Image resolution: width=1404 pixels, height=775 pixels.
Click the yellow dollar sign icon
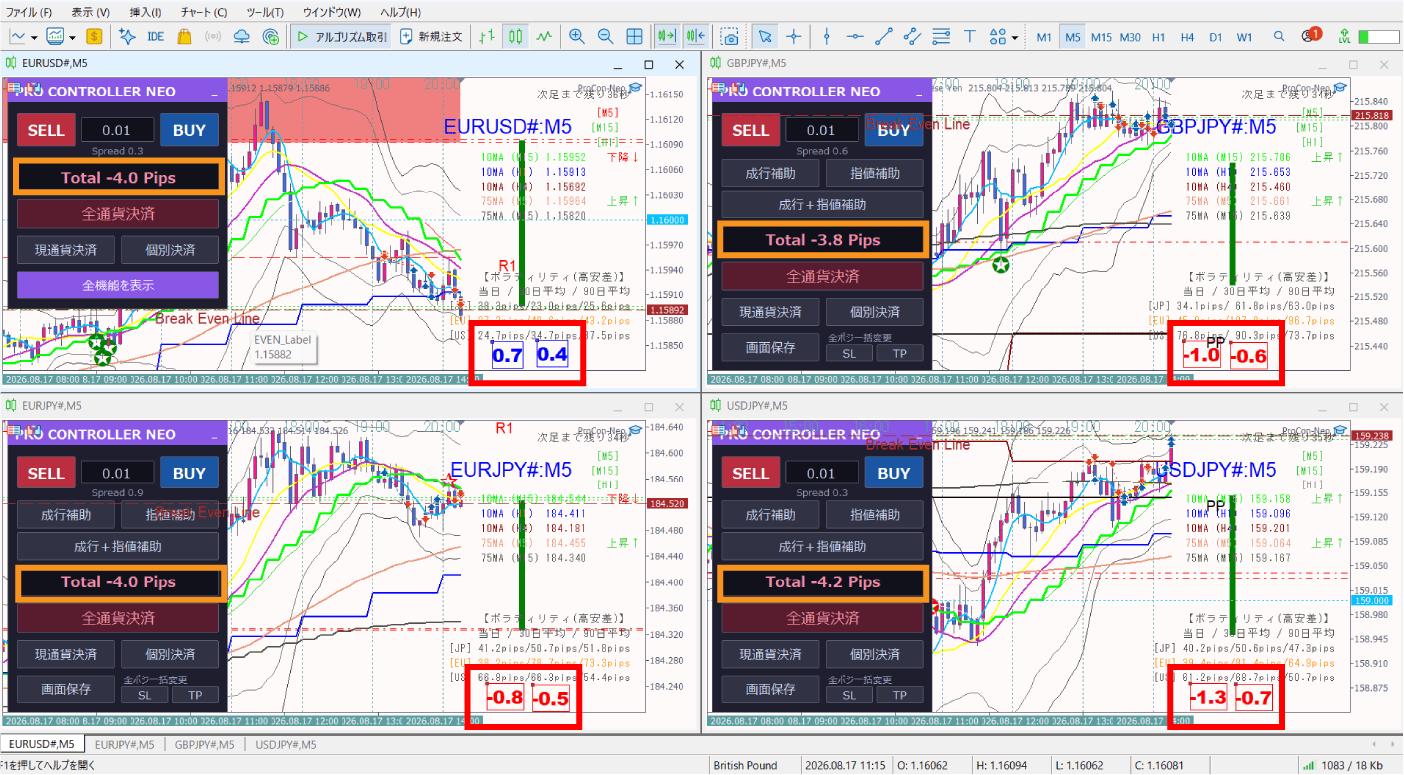(94, 36)
